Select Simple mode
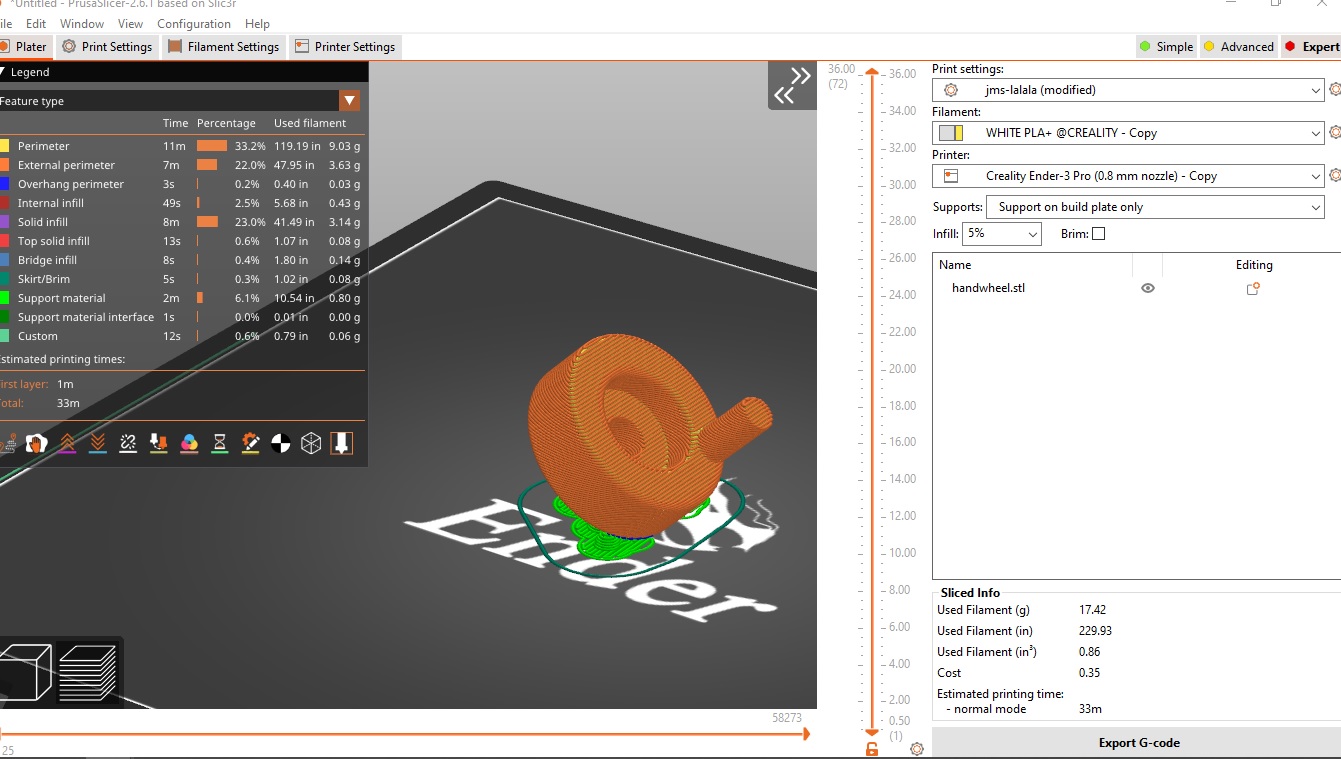The height and width of the screenshot is (759, 1341). [x=1166, y=46]
